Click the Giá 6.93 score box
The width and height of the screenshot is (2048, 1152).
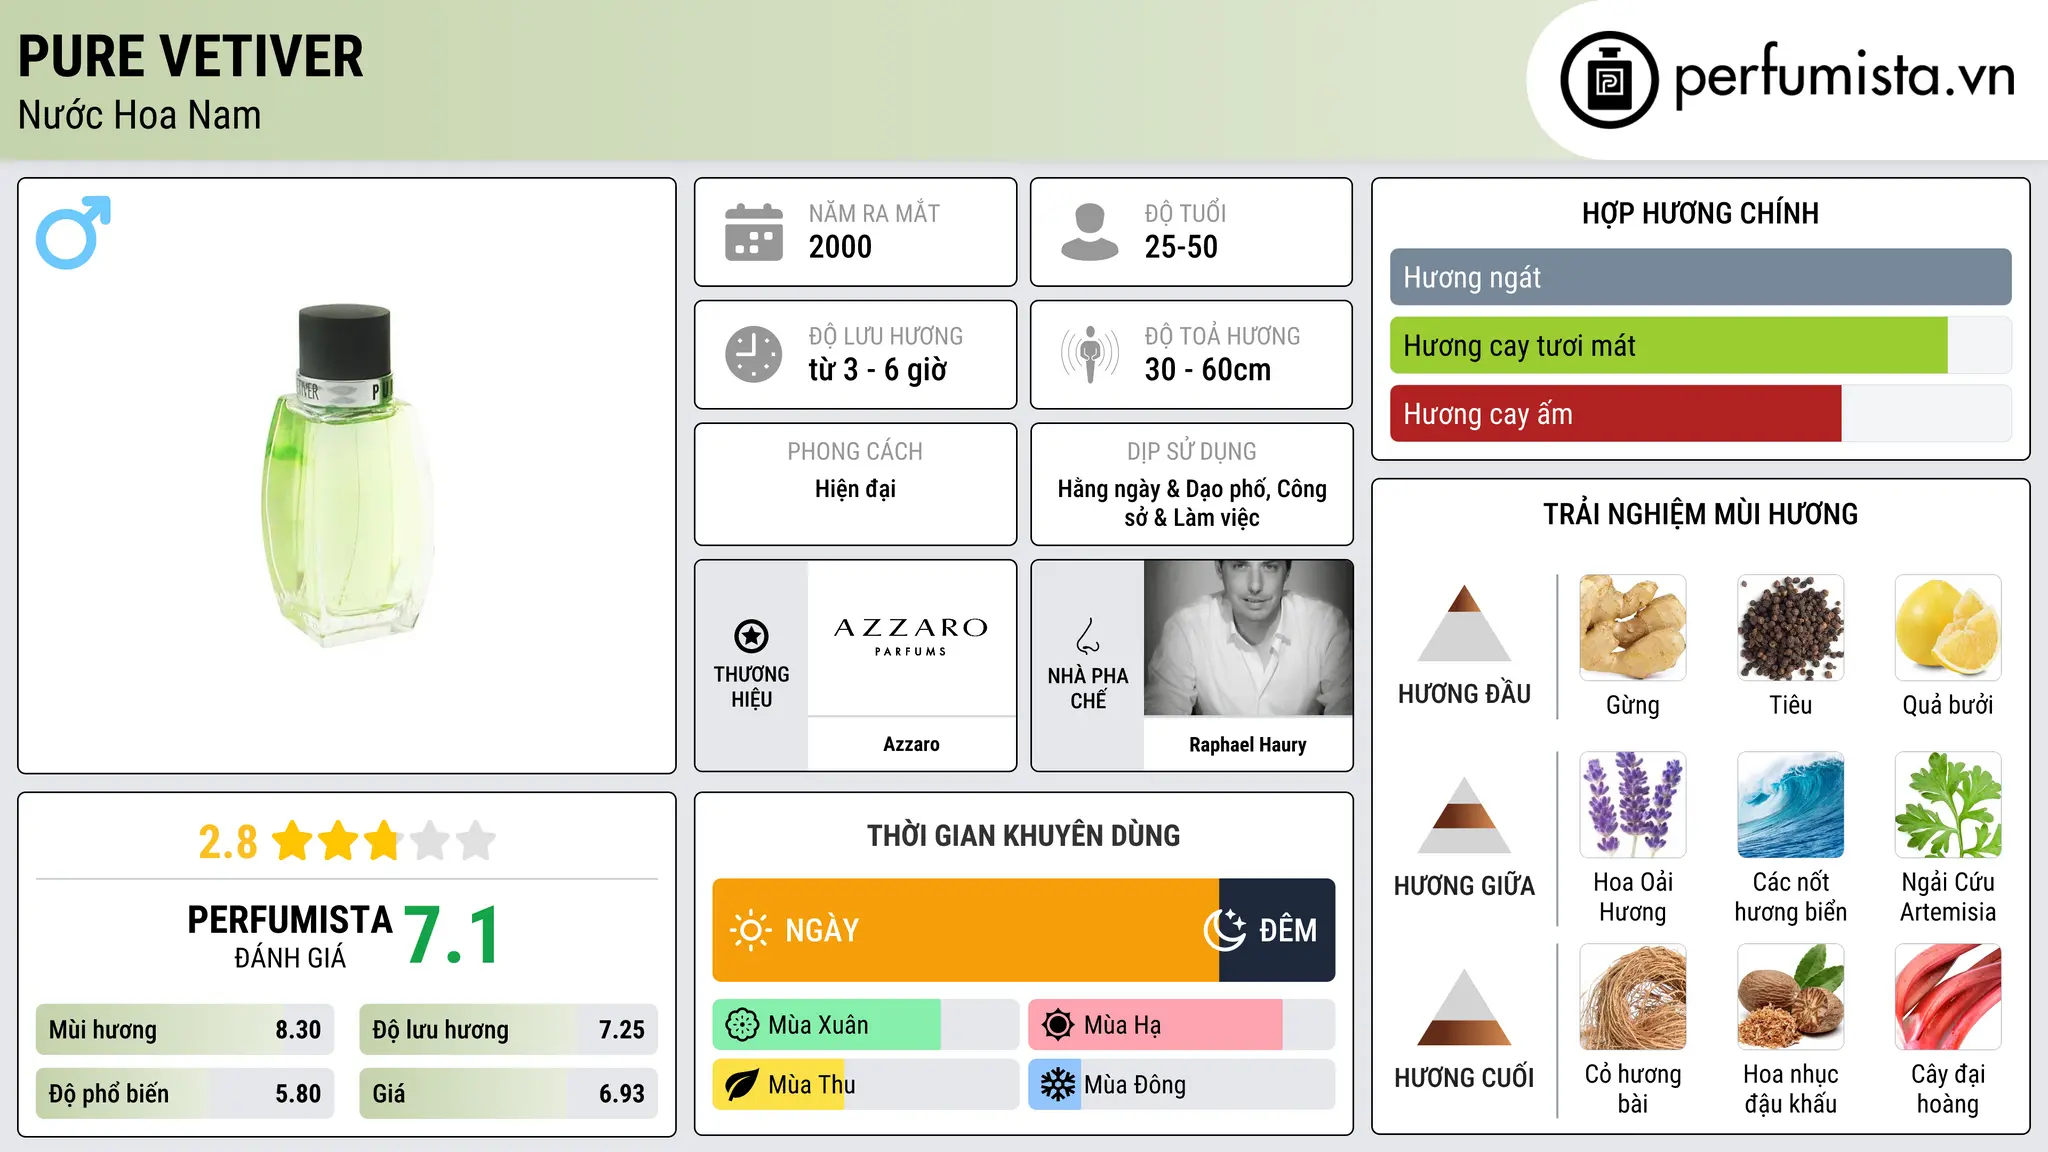click(x=509, y=1093)
